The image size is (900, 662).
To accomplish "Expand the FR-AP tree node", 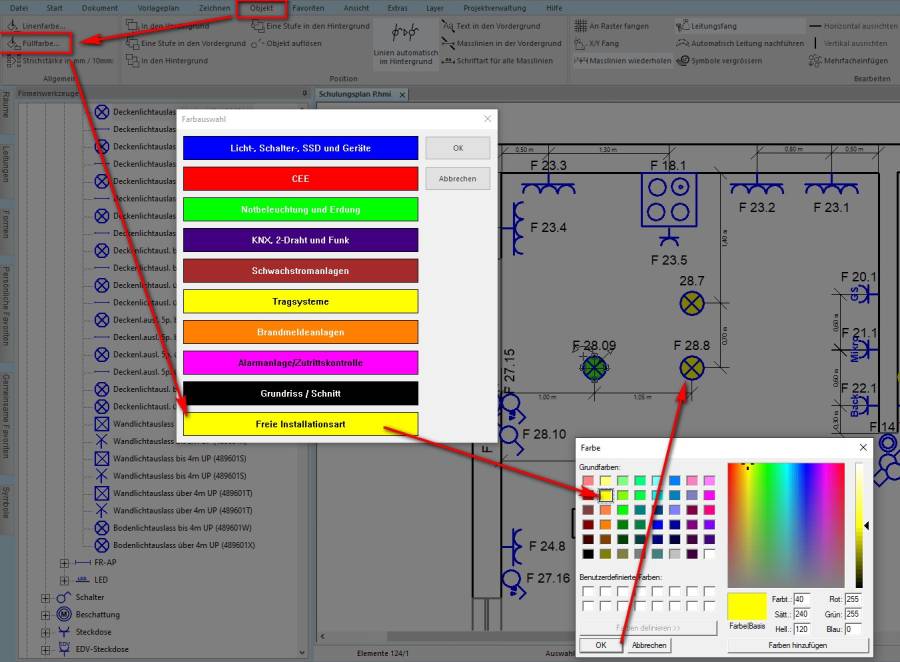I will point(64,563).
